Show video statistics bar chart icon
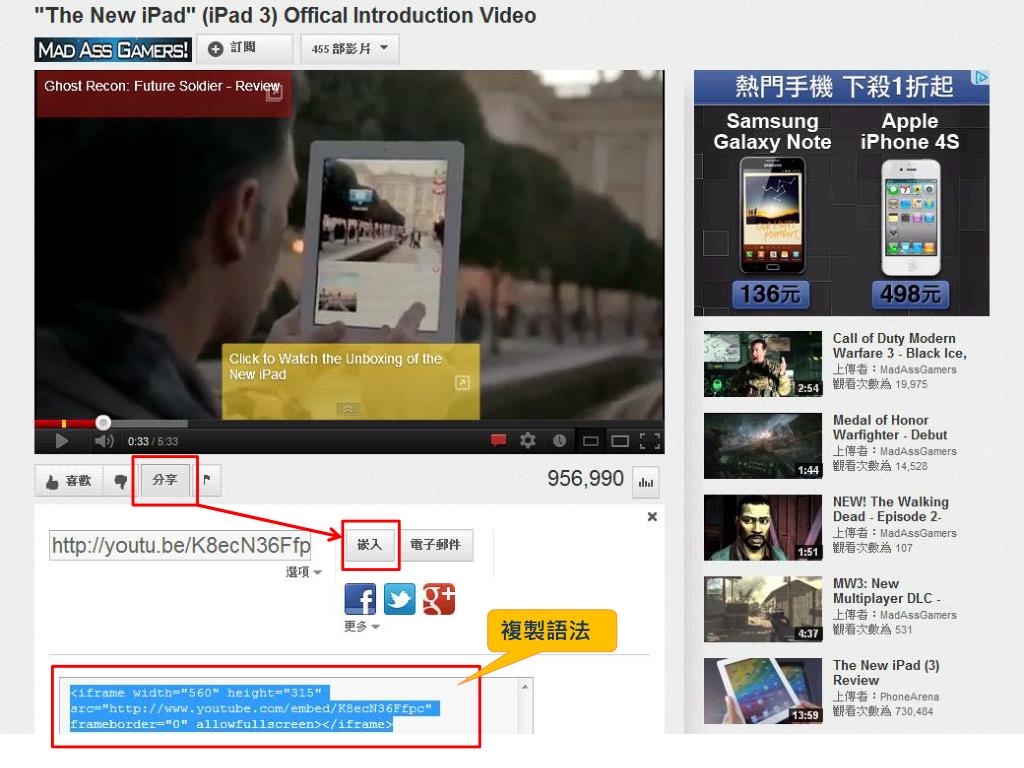The width and height of the screenshot is (1024, 768). click(x=646, y=482)
